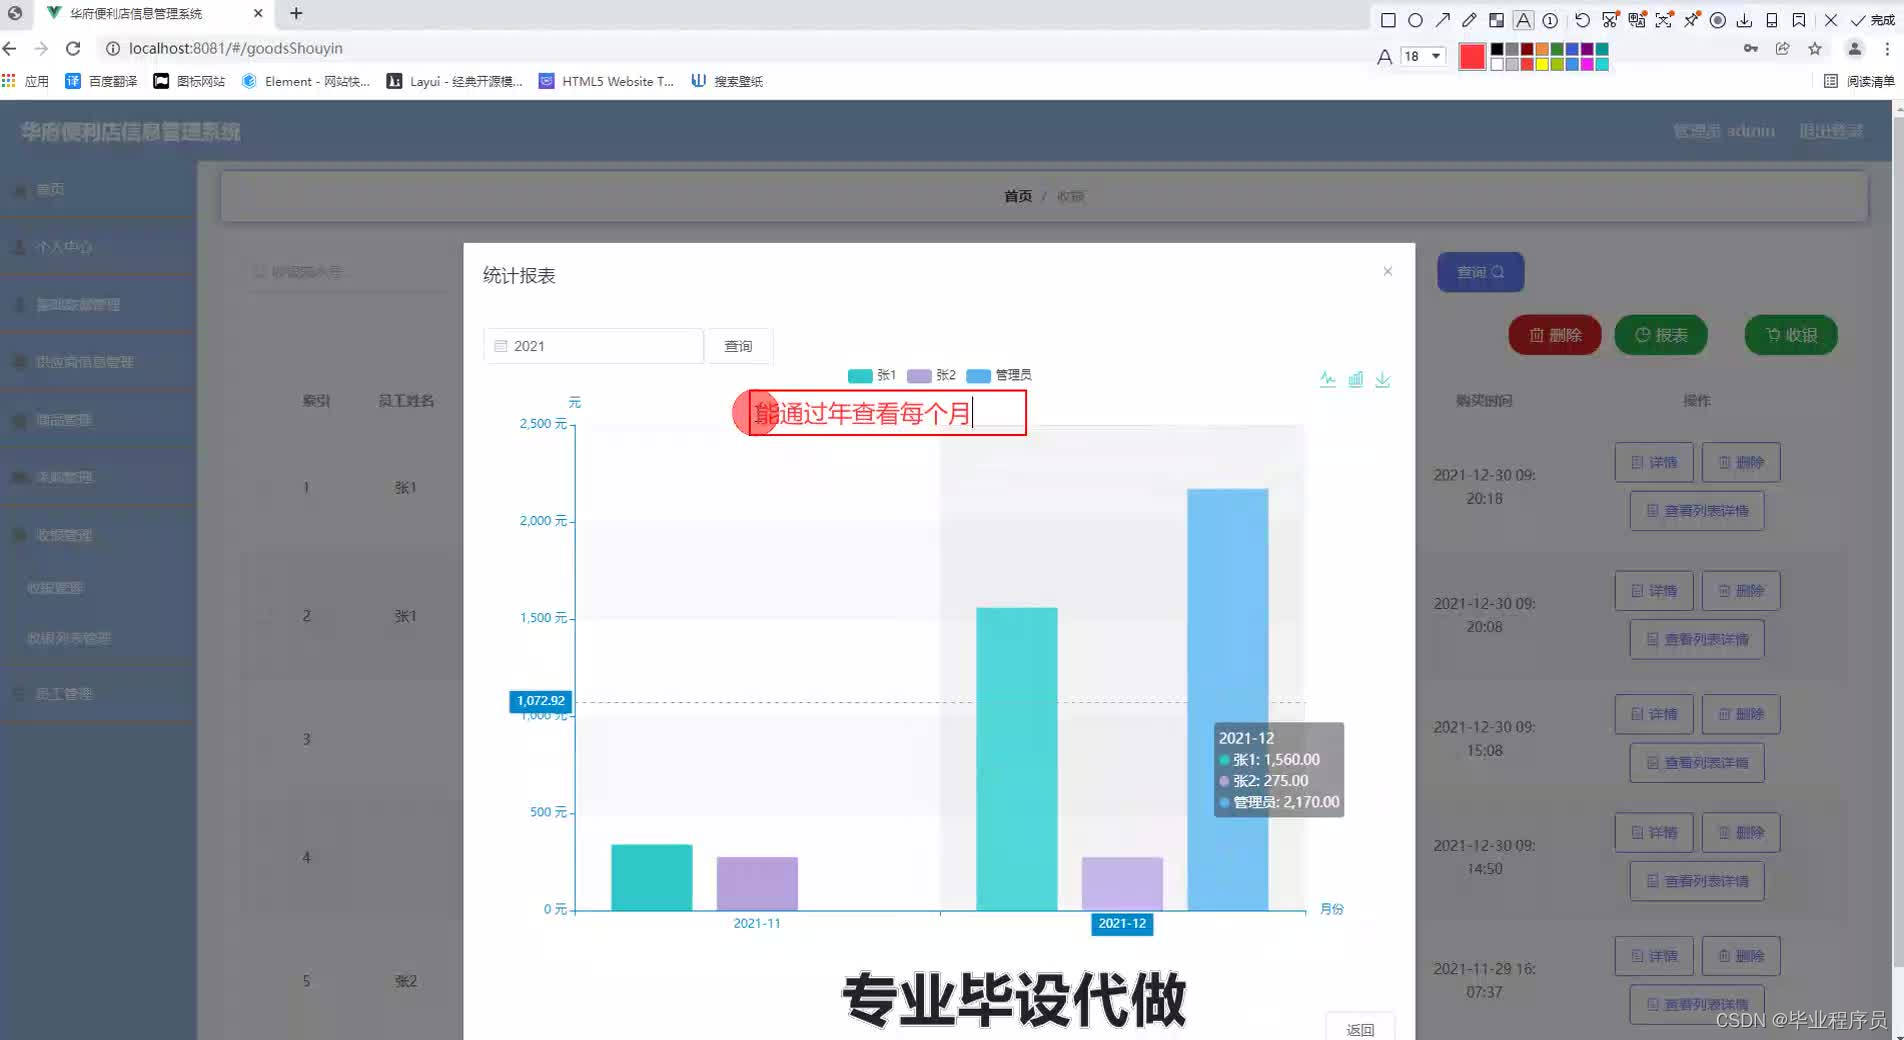
Task: Select the mosaic blur tool
Action: pyautogui.click(x=1496, y=20)
